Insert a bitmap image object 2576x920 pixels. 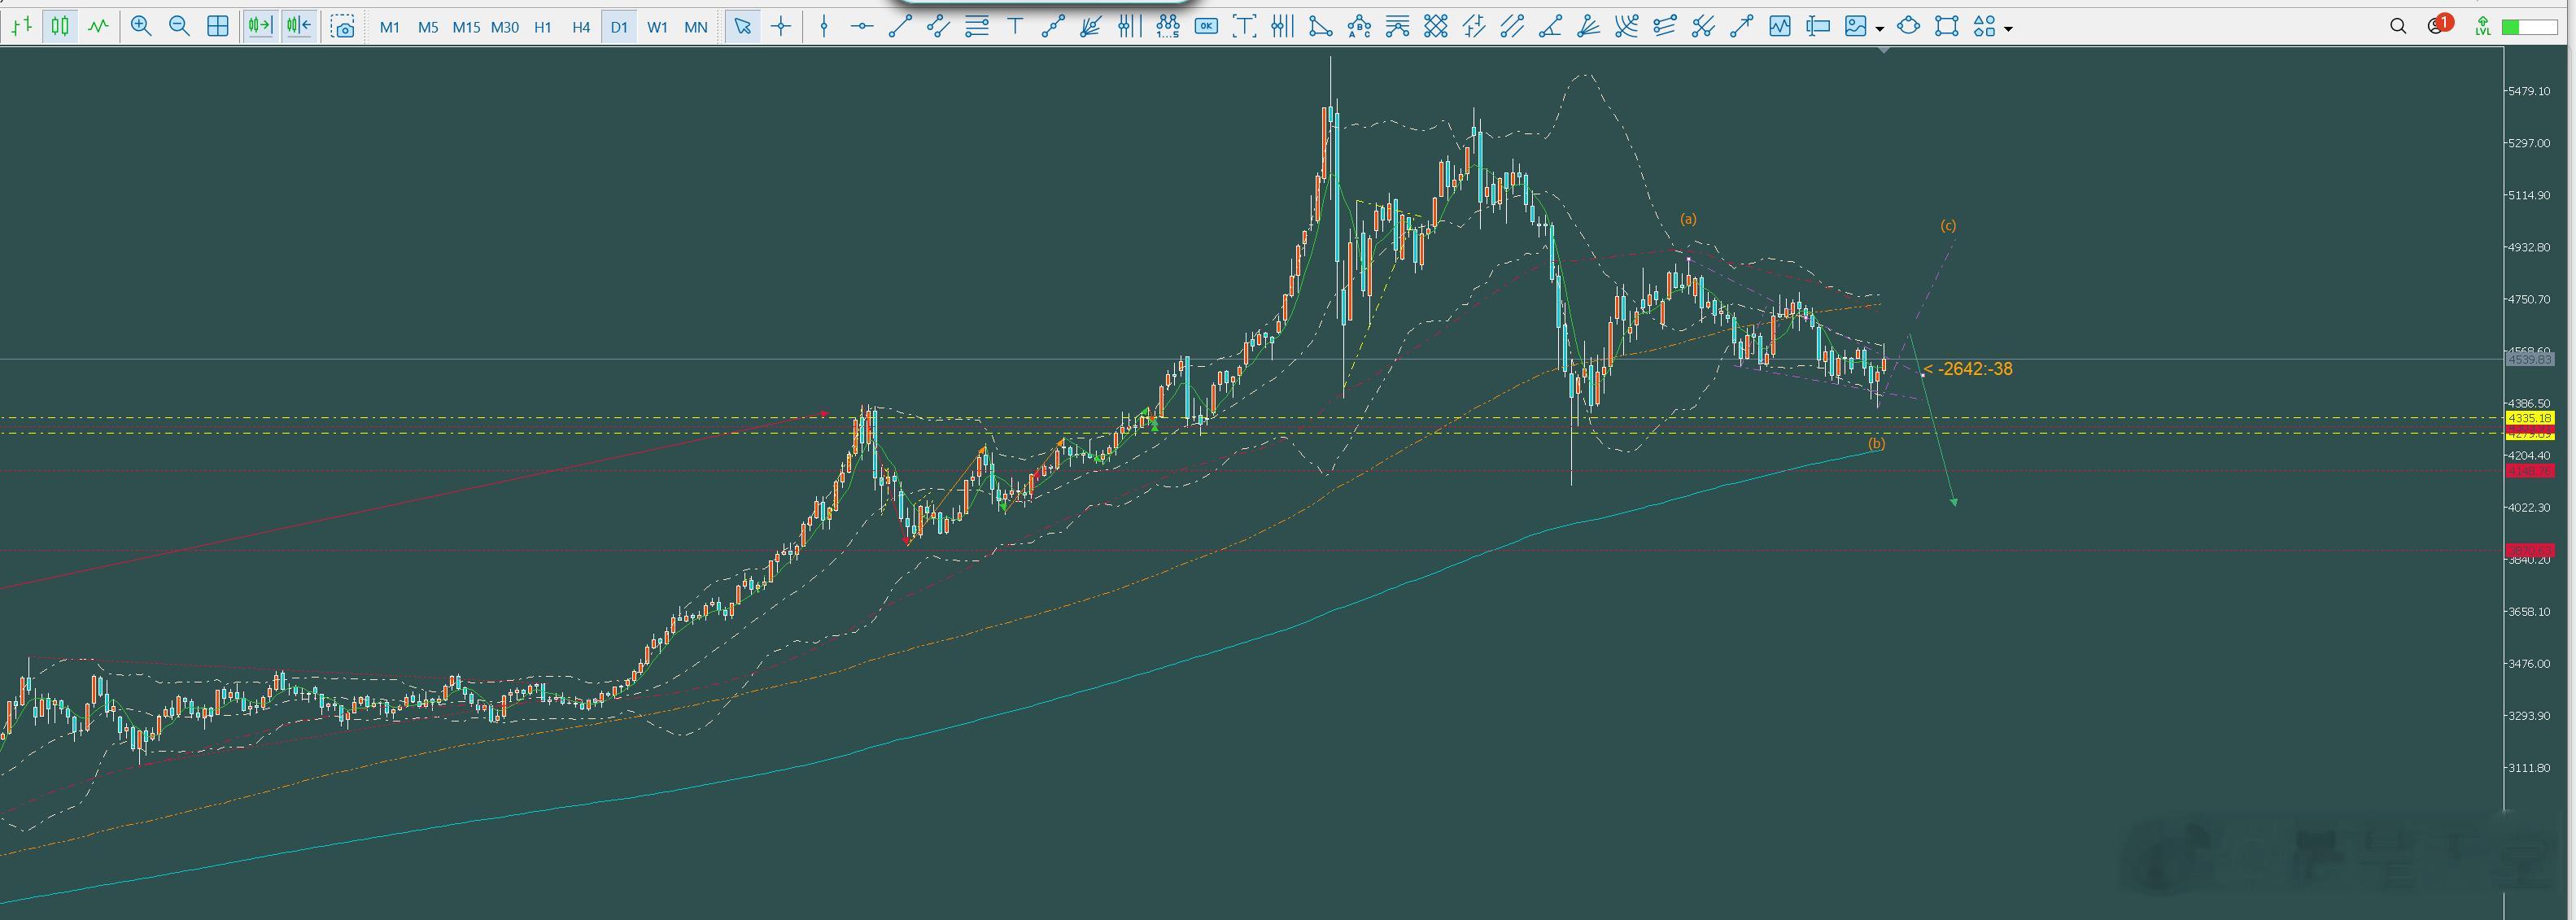[1856, 27]
